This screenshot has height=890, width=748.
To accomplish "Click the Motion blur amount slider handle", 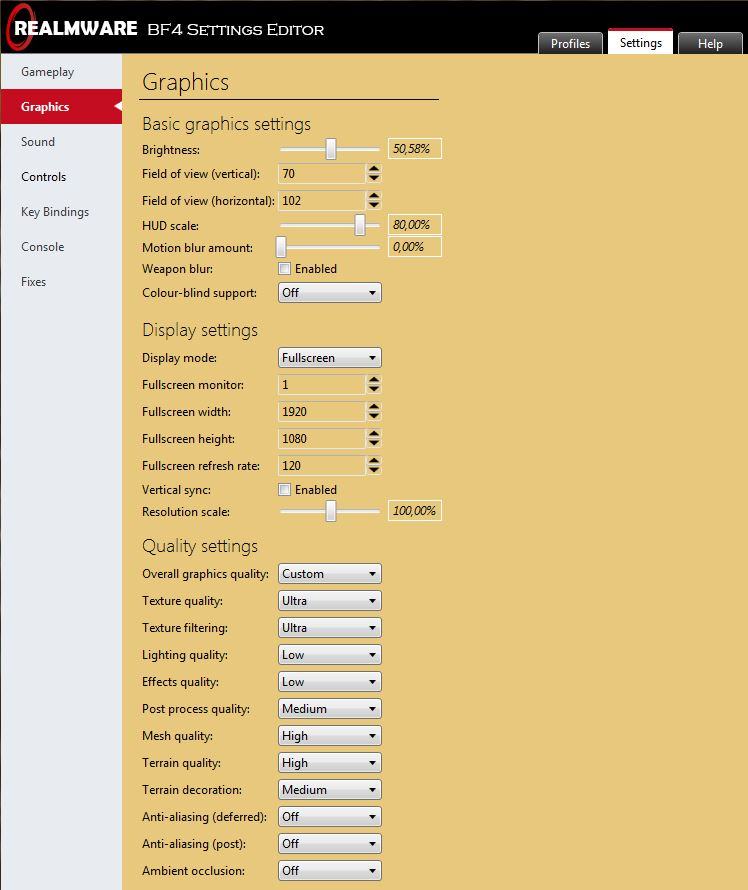I will (x=281, y=247).
